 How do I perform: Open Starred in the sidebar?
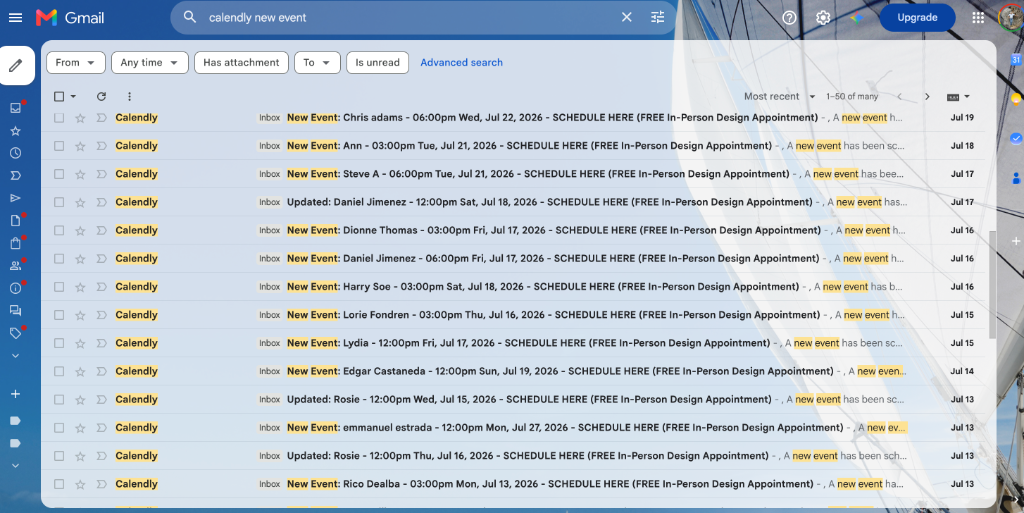(x=16, y=131)
